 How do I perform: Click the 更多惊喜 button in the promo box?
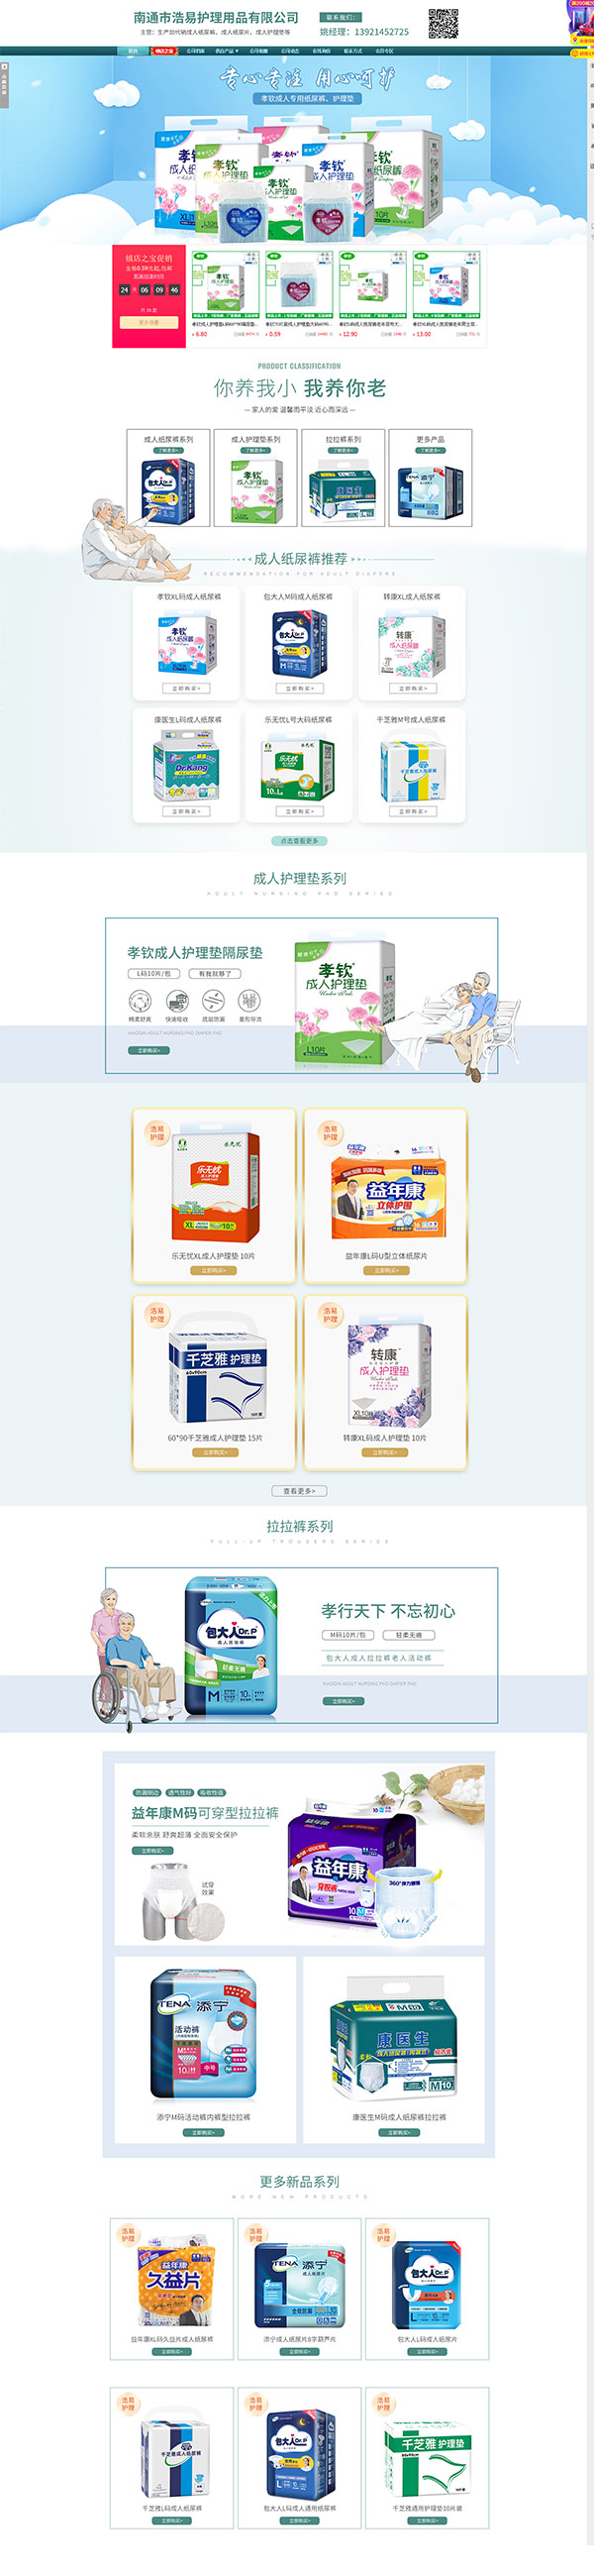(149, 322)
